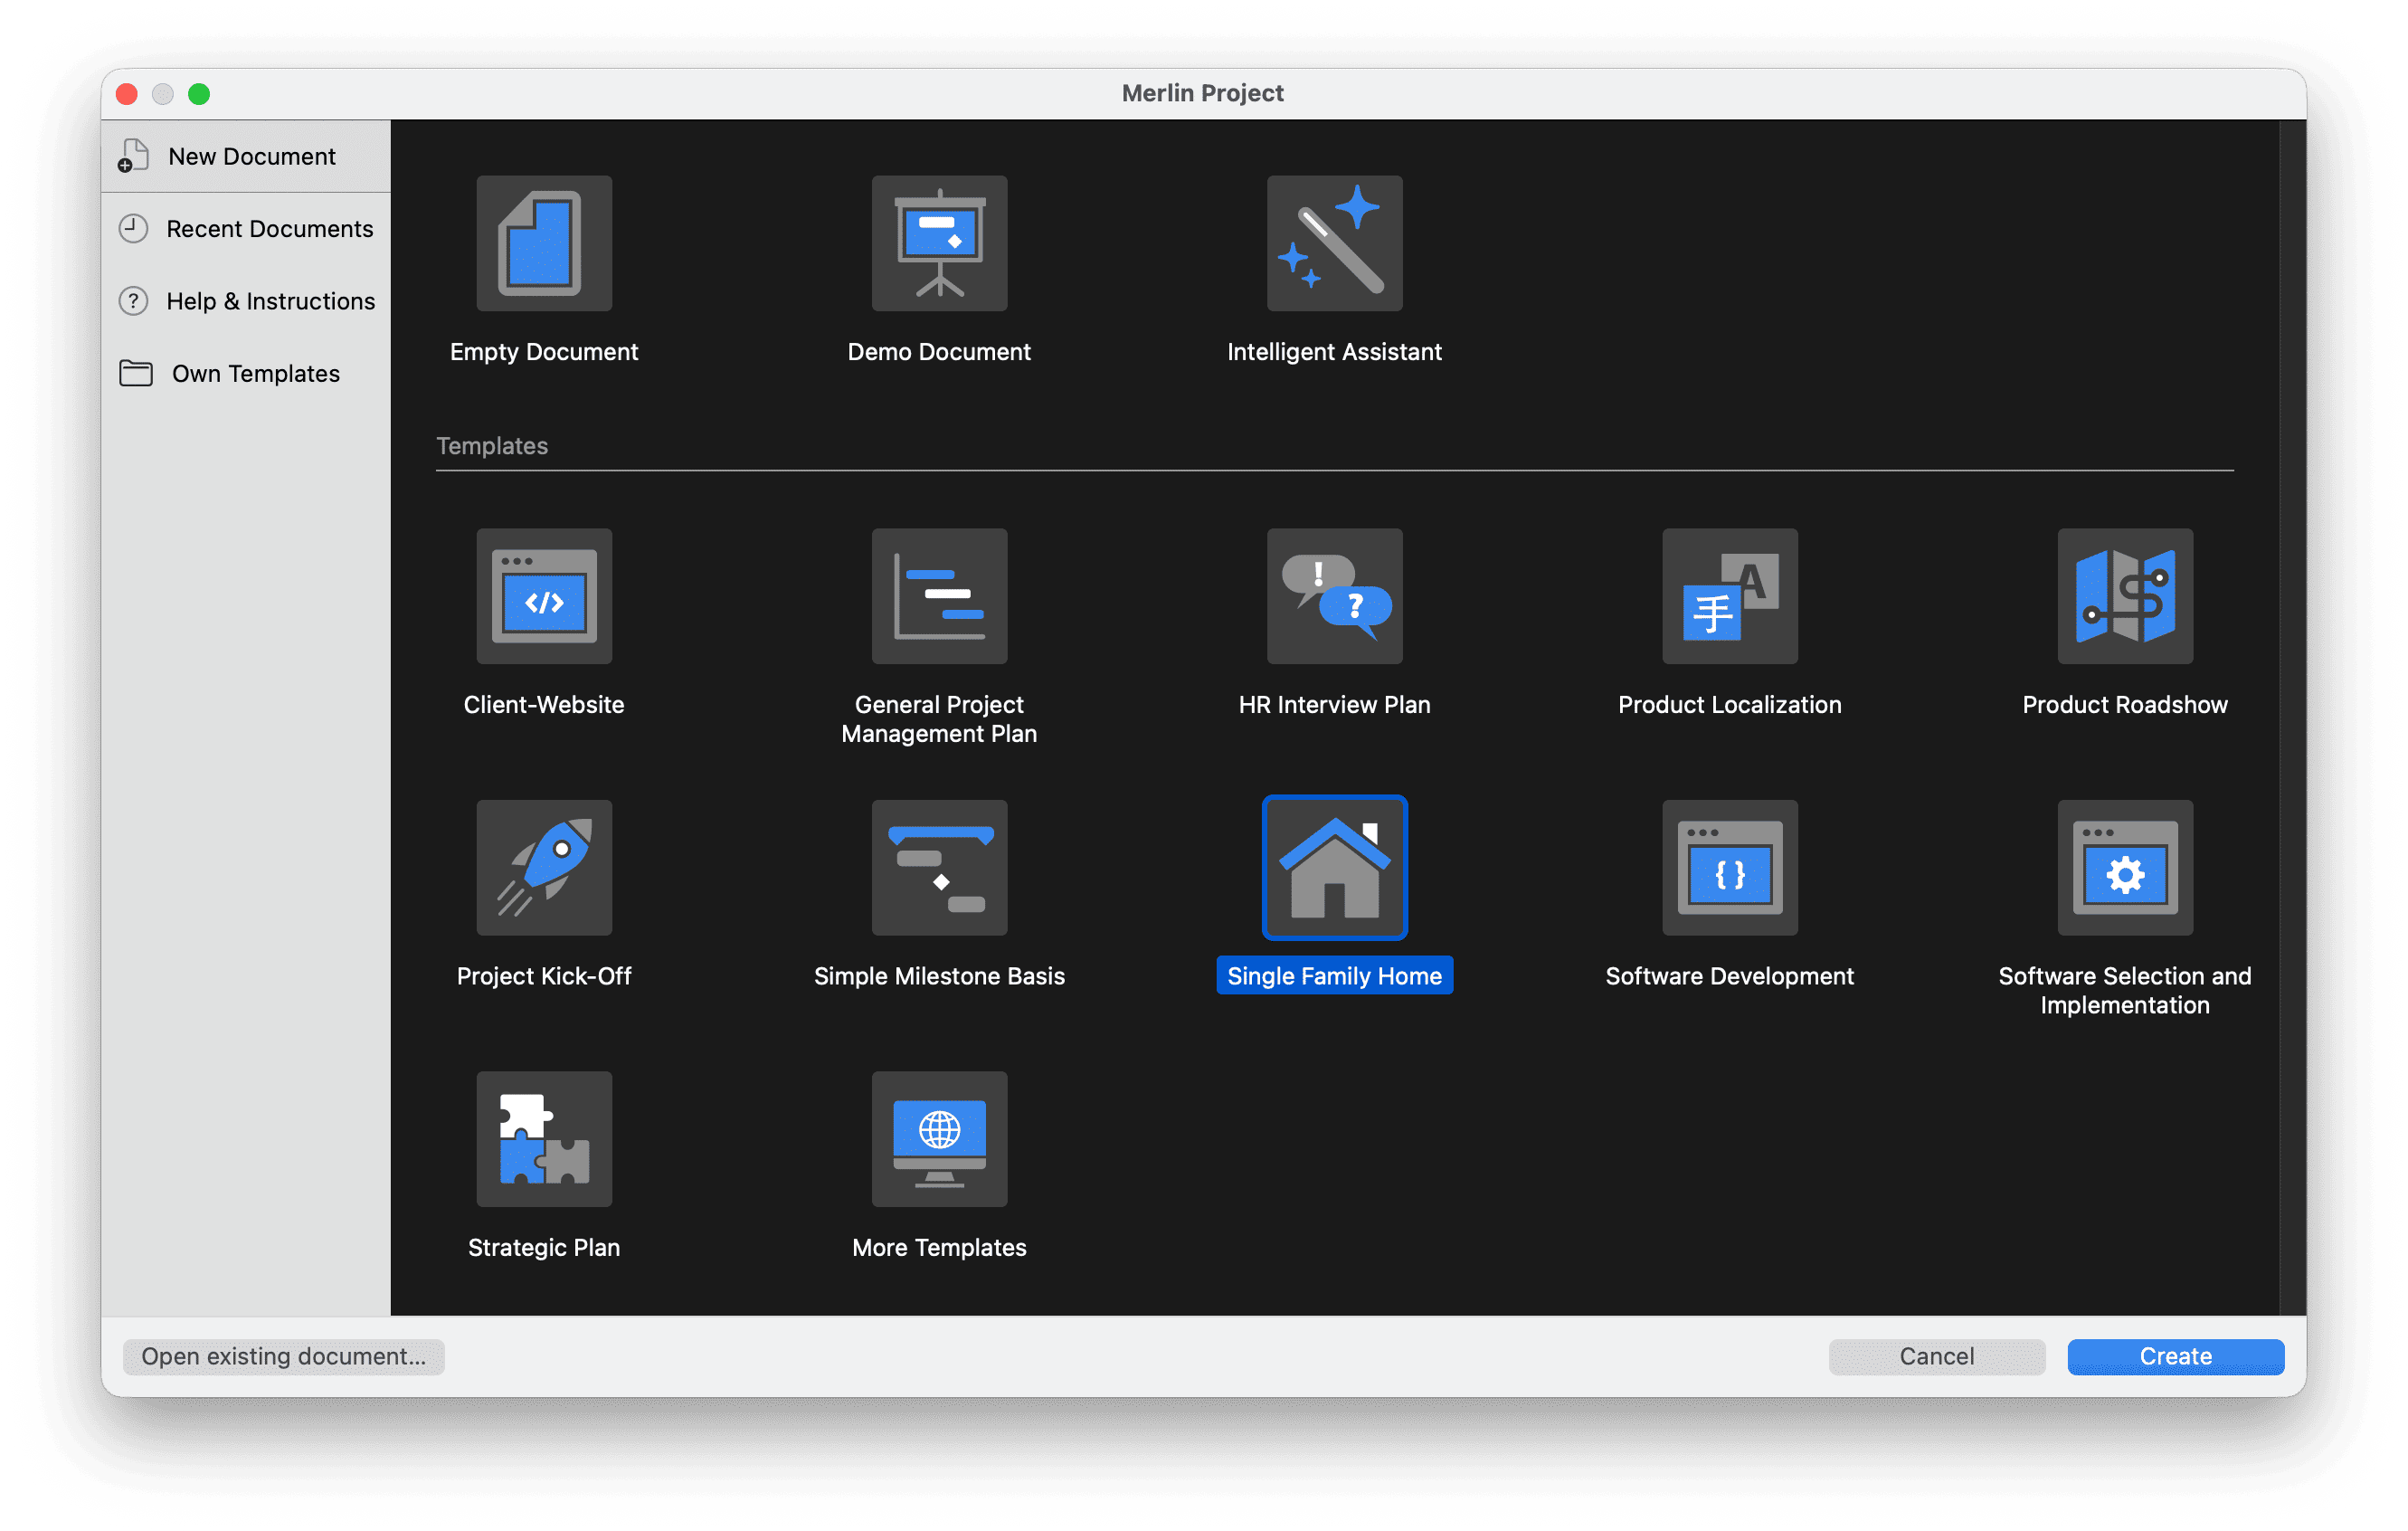
Task: Click the HR Interview Plan label
Action: (1334, 705)
